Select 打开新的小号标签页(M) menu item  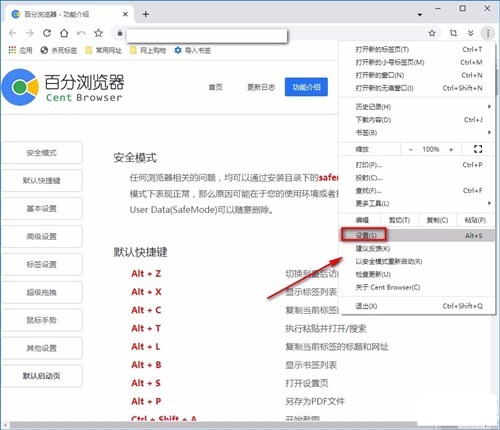417,62
